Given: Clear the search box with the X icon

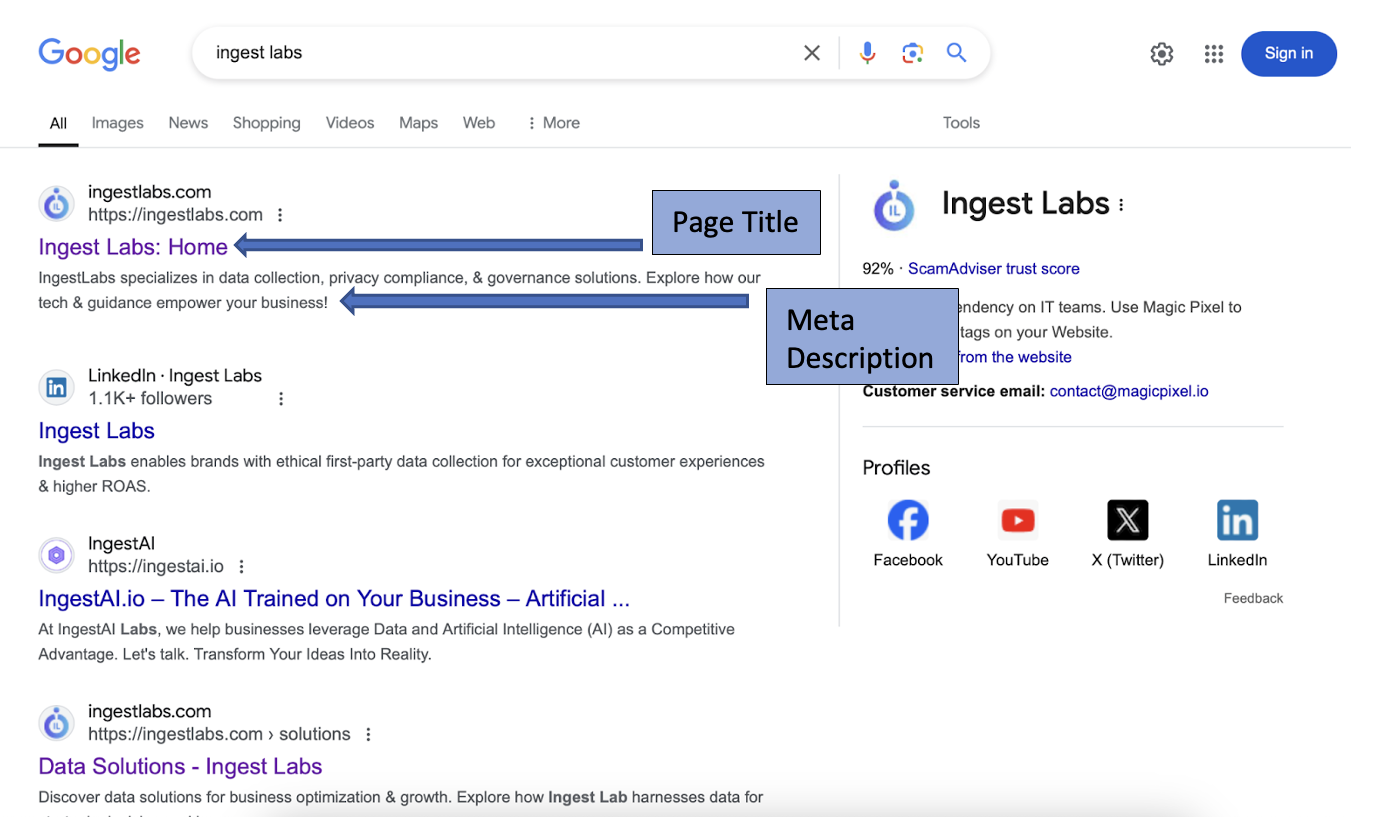Looking at the screenshot, I should pyautogui.click(x=812, y=53).
